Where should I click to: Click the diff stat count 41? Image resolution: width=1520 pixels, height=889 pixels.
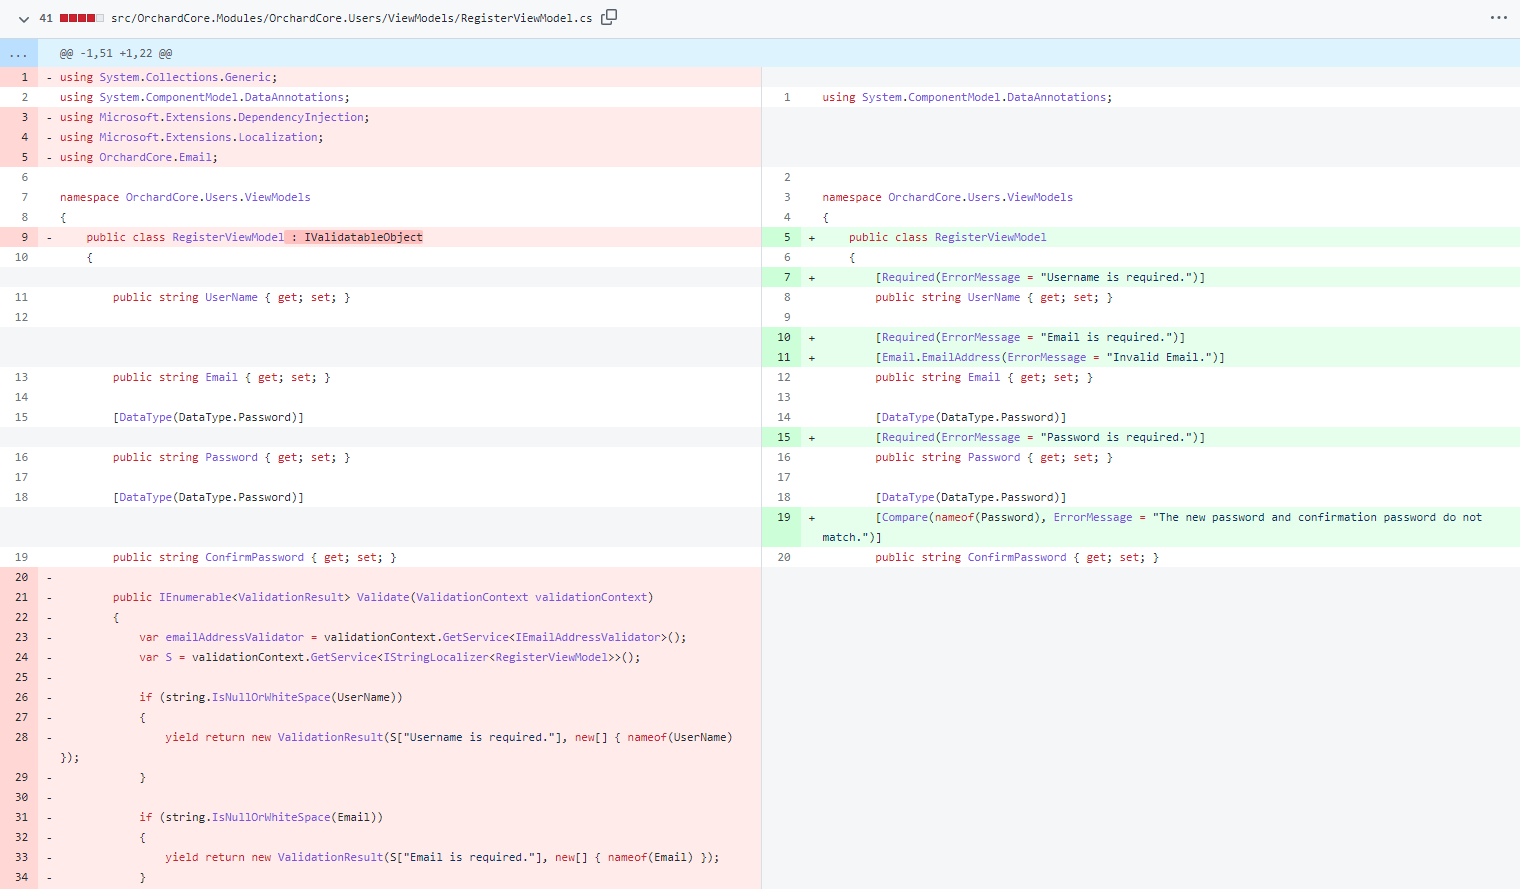click(46, 18)
